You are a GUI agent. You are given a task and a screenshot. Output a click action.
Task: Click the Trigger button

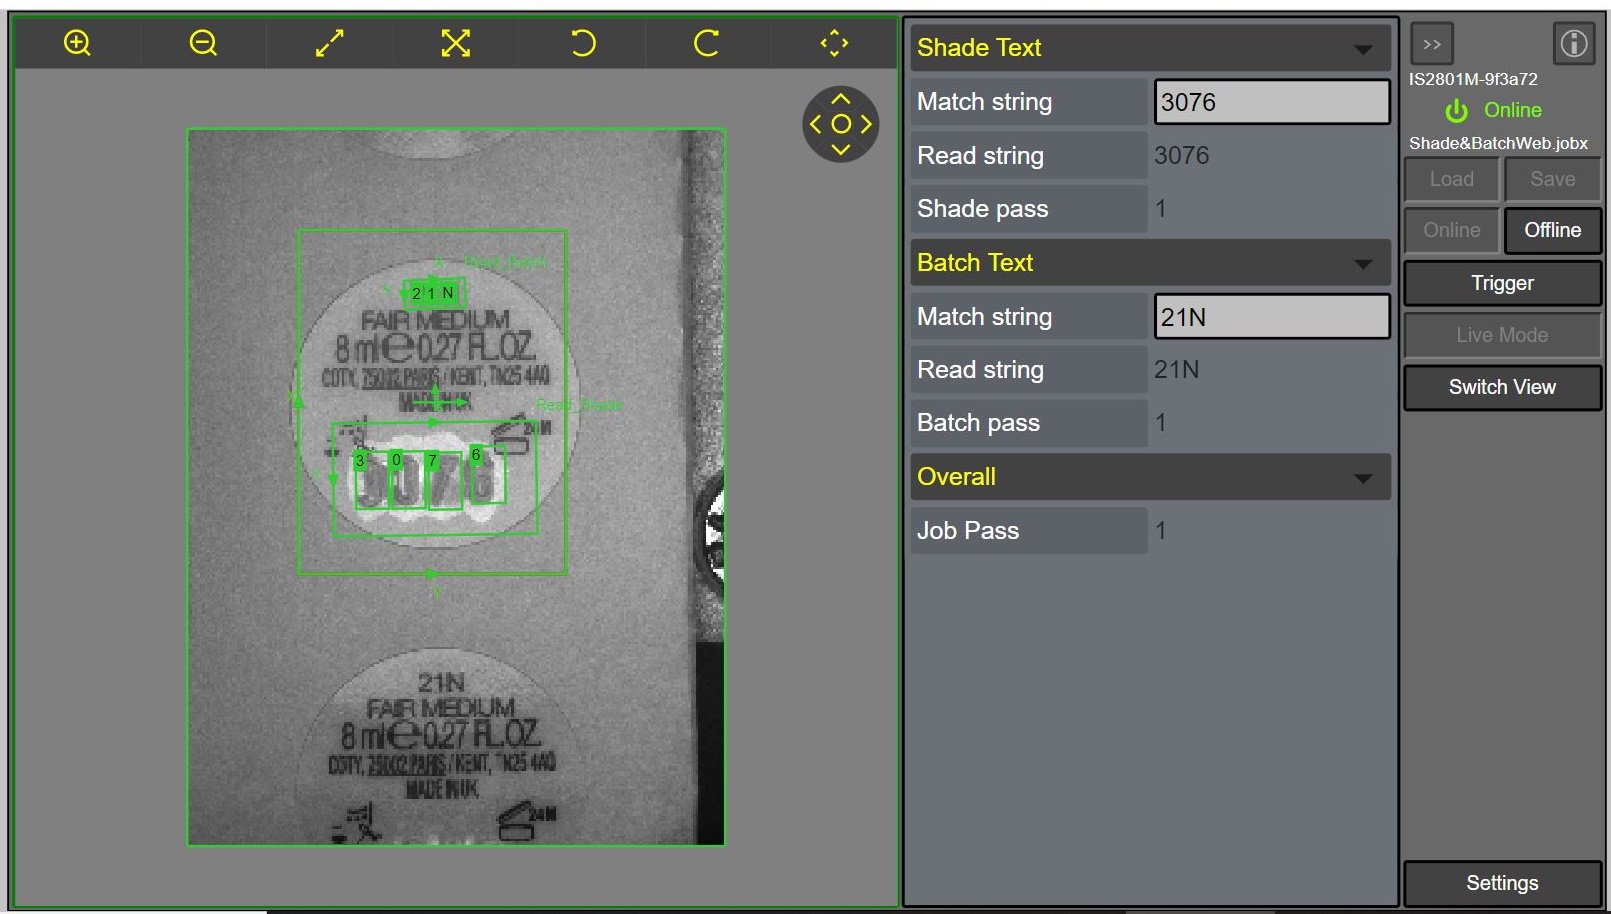[x=1502, y=283]
